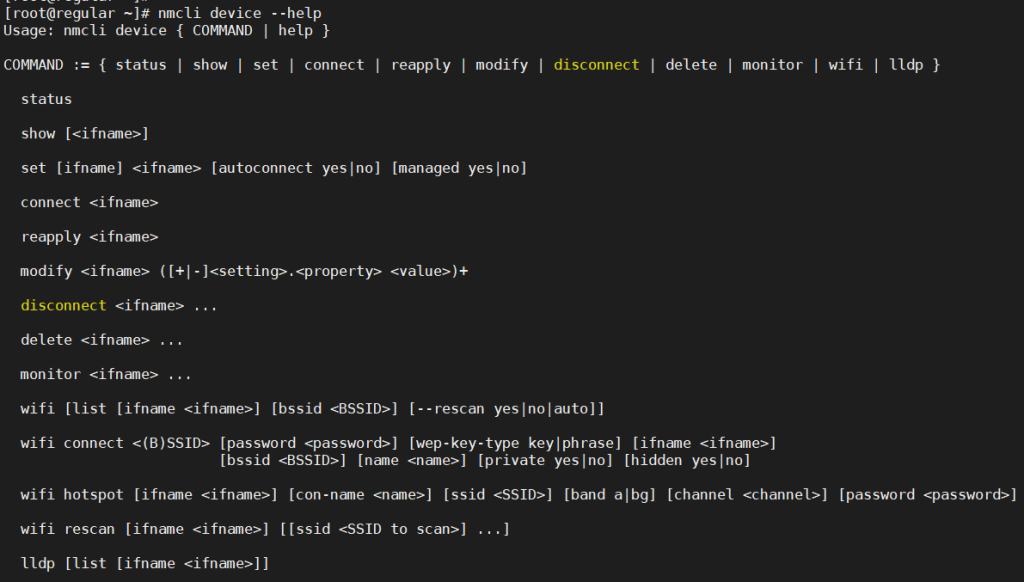
Task: Click yellow "disconnect" in the COMMAND list
Action: pyautogui.click(x=596, y=65)
